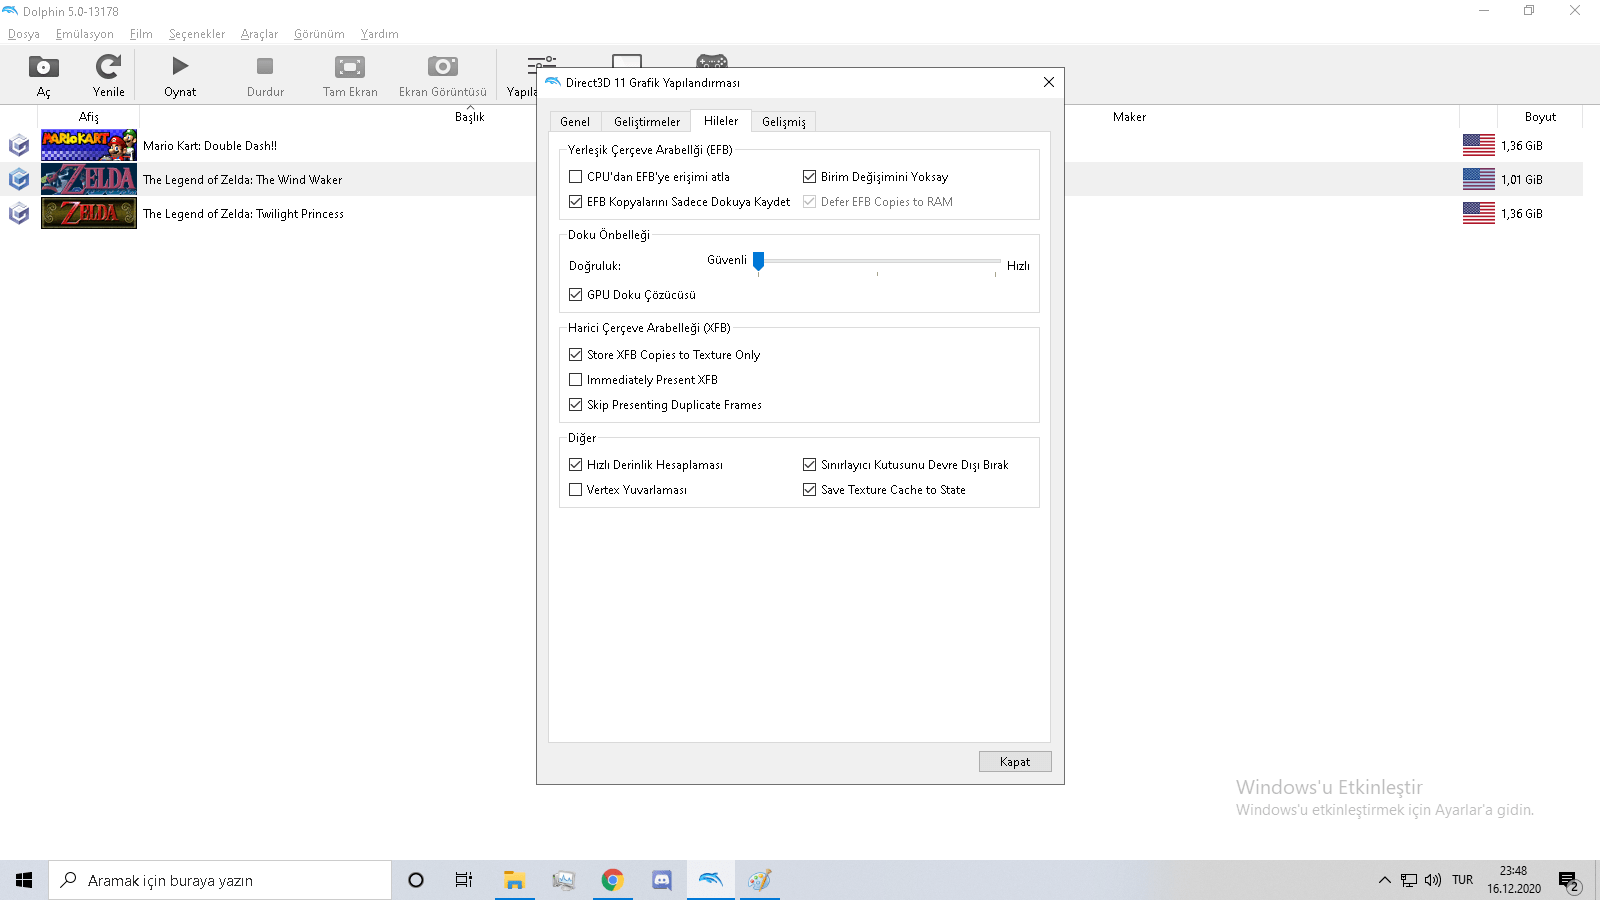Click the Oynat play icon
The width and height of the screenshot is (1600, 900).
pos(180,67)
